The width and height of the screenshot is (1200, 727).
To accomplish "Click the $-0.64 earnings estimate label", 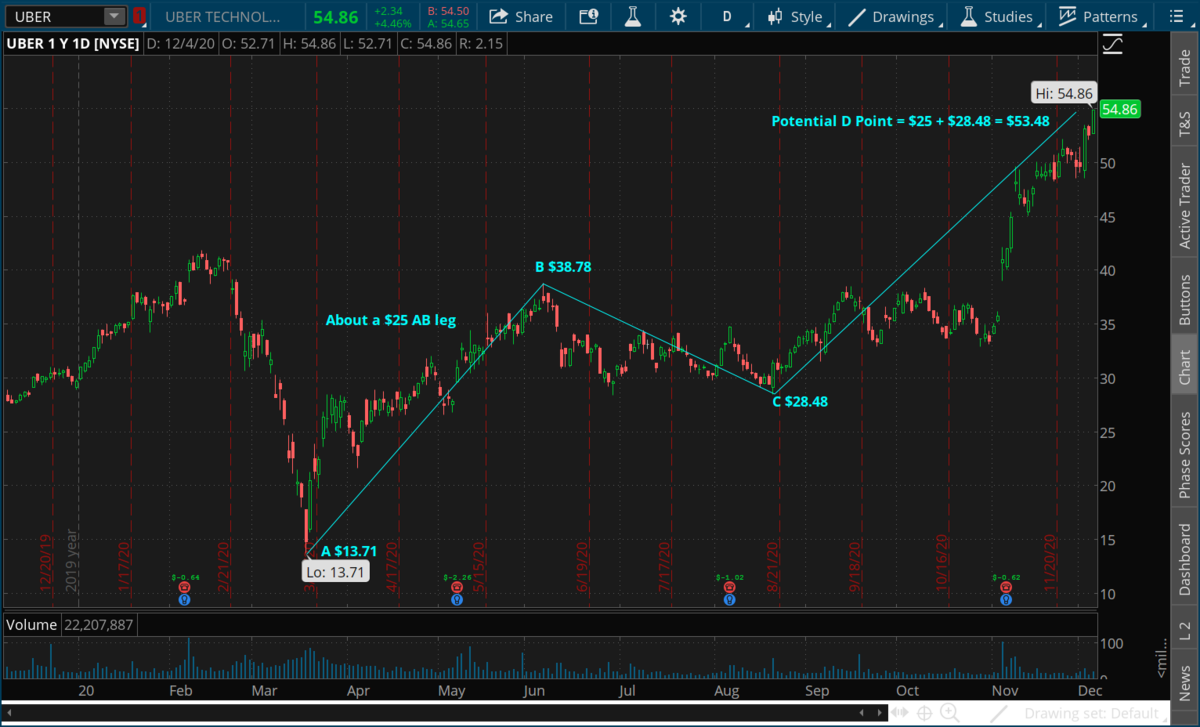I will pos(184,577).
